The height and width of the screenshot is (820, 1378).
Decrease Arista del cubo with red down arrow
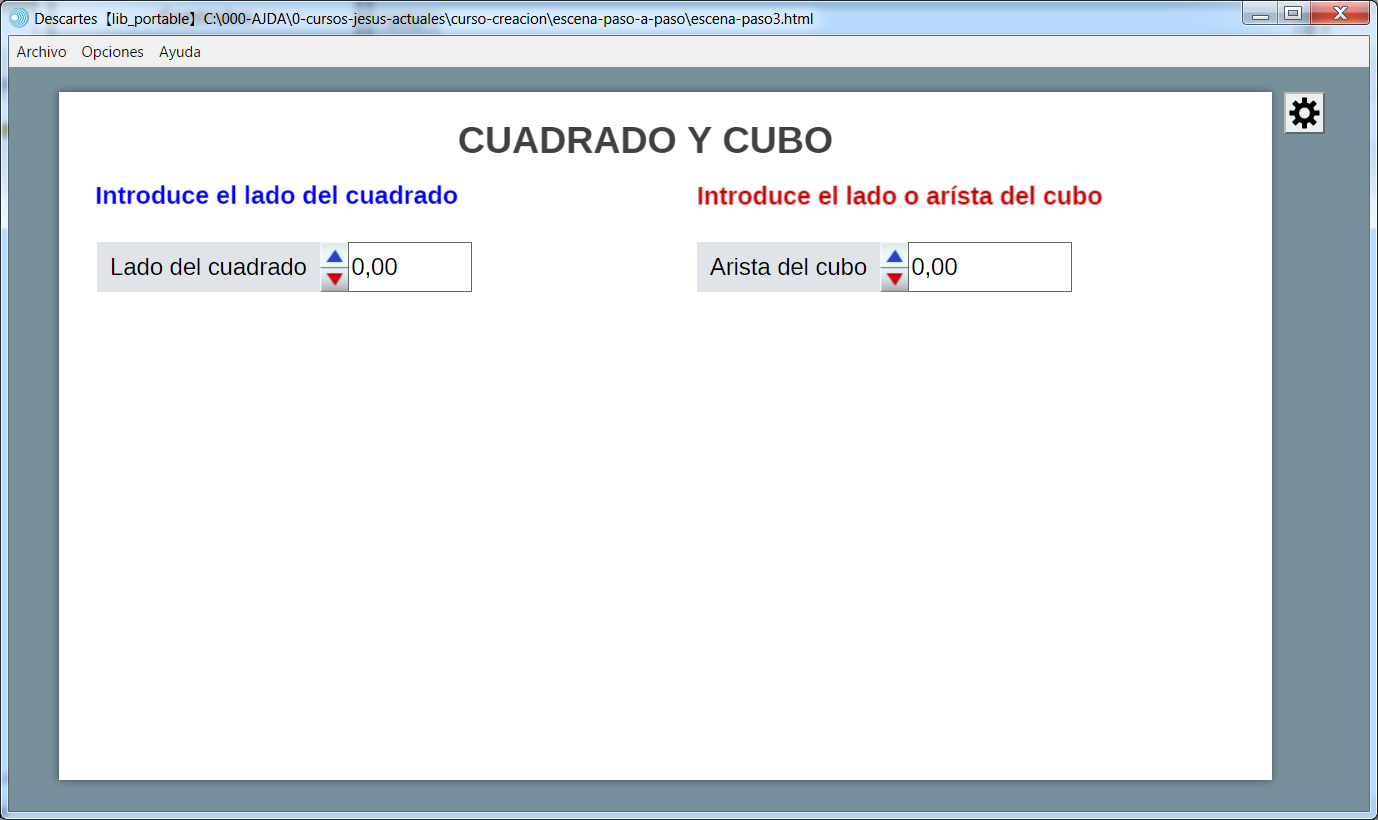[895, 279]
